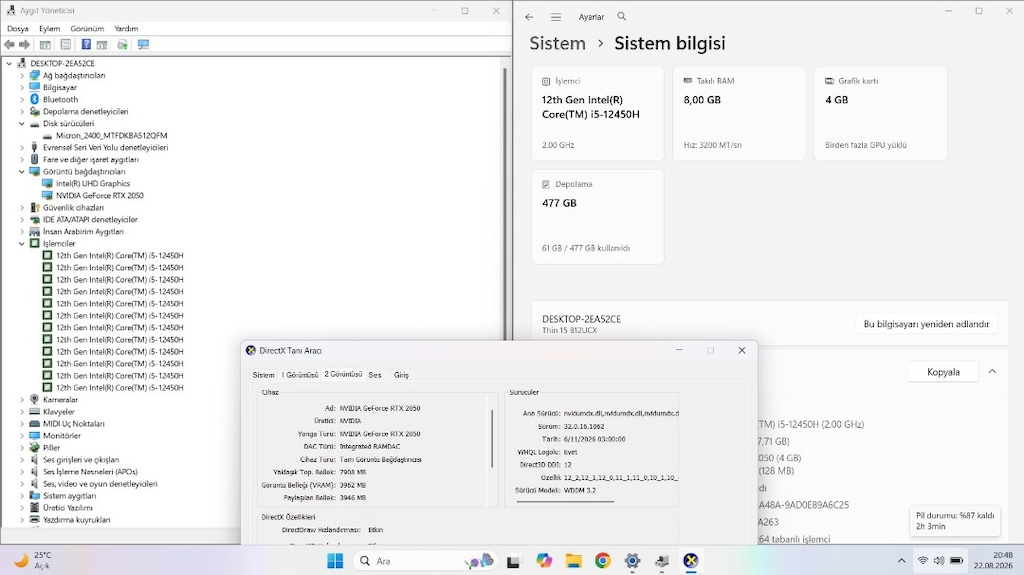
Task: Click the scan for hardware changes monitor icon
Action: pyautogui.click(x=143, y=44)
